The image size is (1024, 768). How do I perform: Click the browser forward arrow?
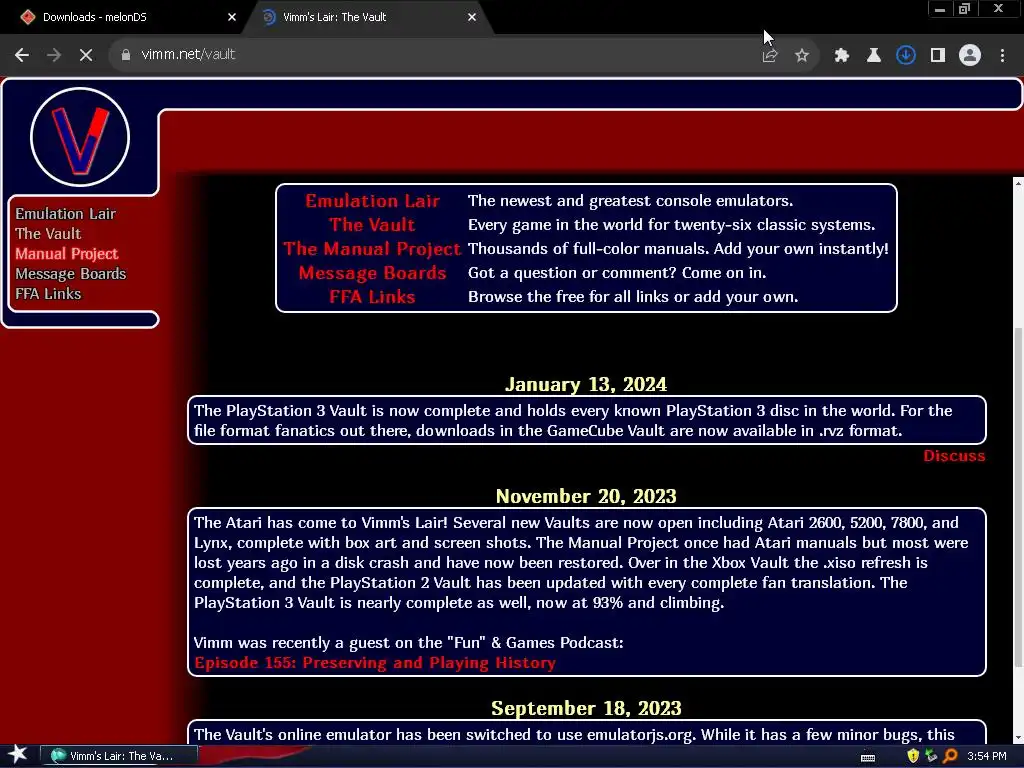click(54, 55)
